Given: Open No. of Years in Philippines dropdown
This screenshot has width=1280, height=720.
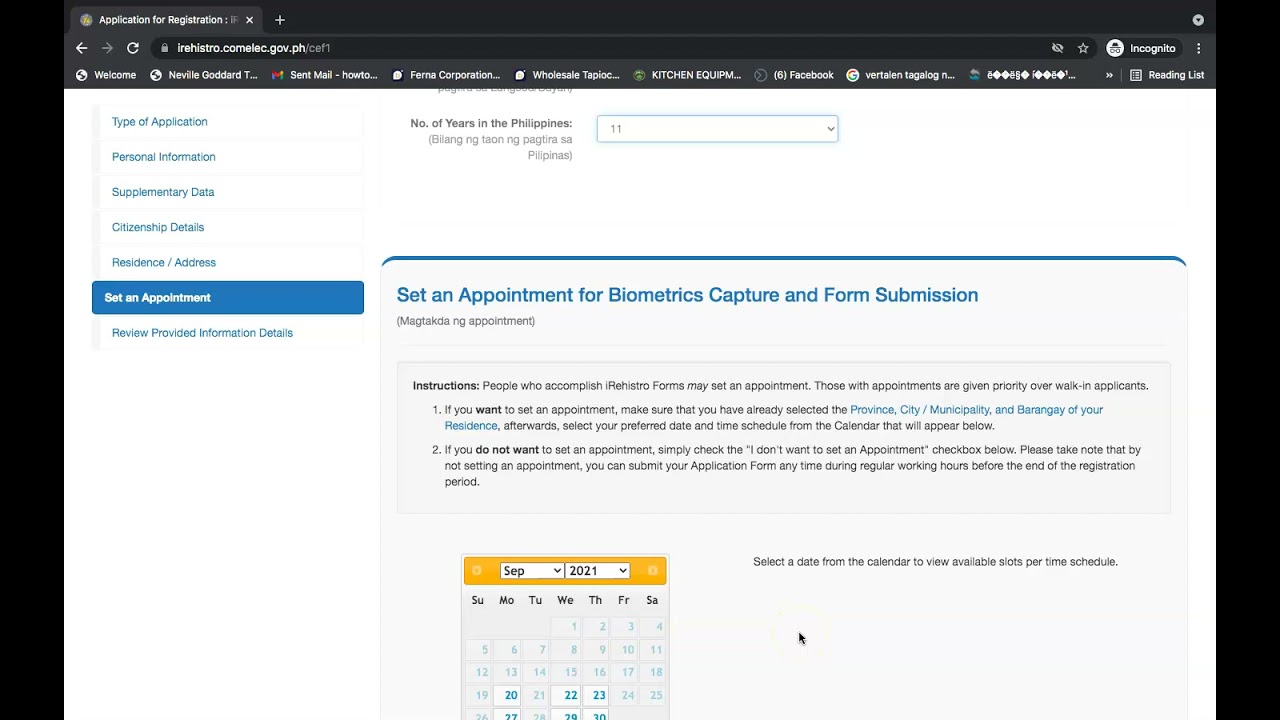Looking at the screenshot, I should click(717, 129).
